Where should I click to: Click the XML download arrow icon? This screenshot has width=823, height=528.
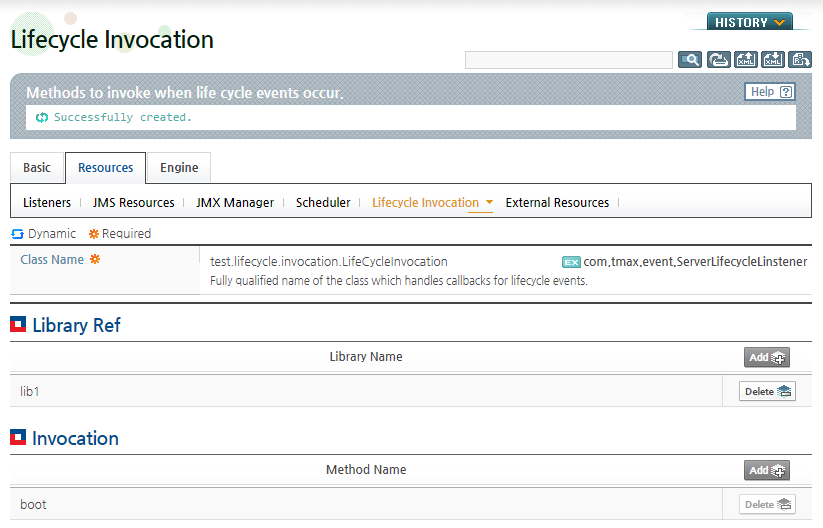click(x=773, y=60)
